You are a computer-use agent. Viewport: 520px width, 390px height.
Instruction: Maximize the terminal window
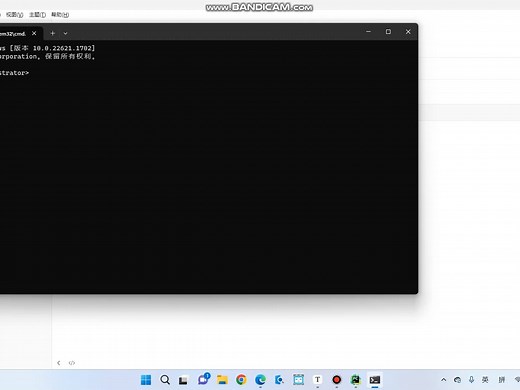click(x=388, y=32)
